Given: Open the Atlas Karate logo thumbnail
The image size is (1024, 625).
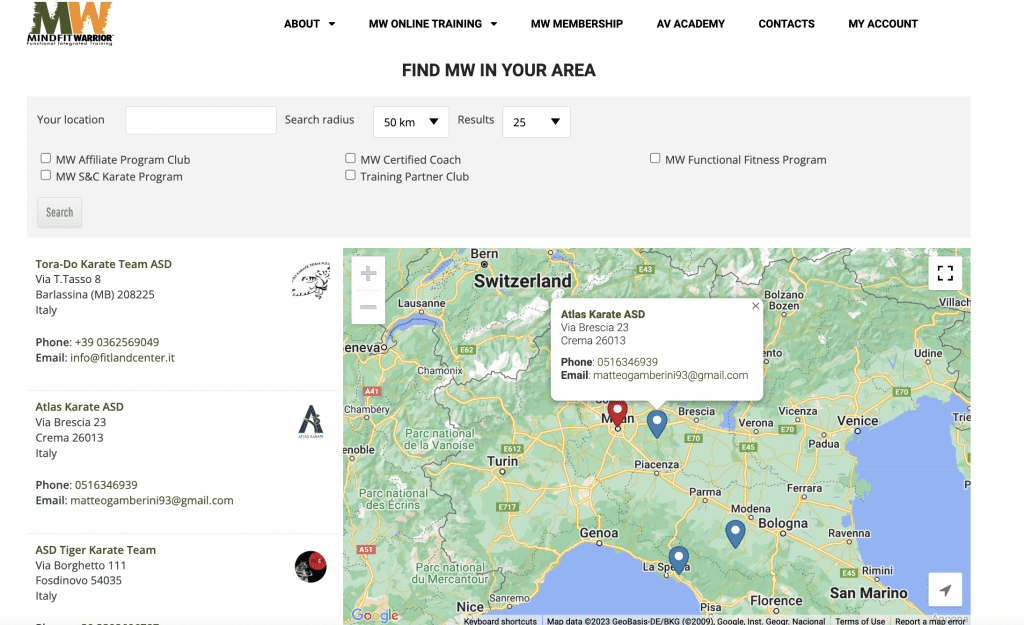Looking at the screenshot, I should pos(311,421).
